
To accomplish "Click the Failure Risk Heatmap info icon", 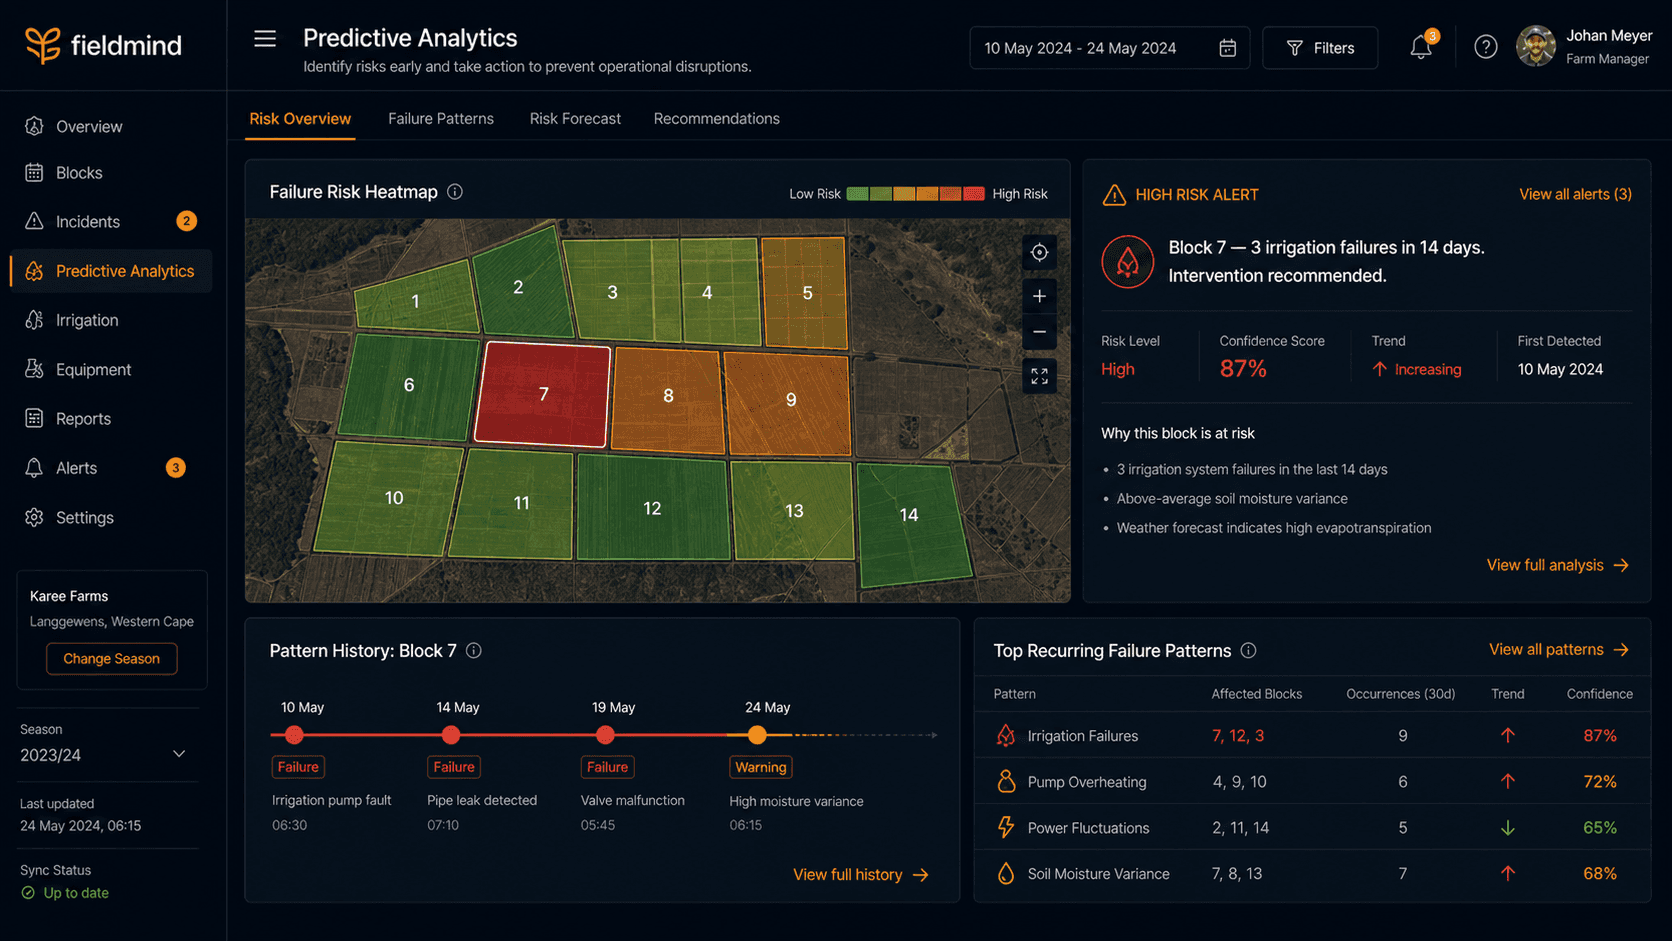I will (455, 192).
